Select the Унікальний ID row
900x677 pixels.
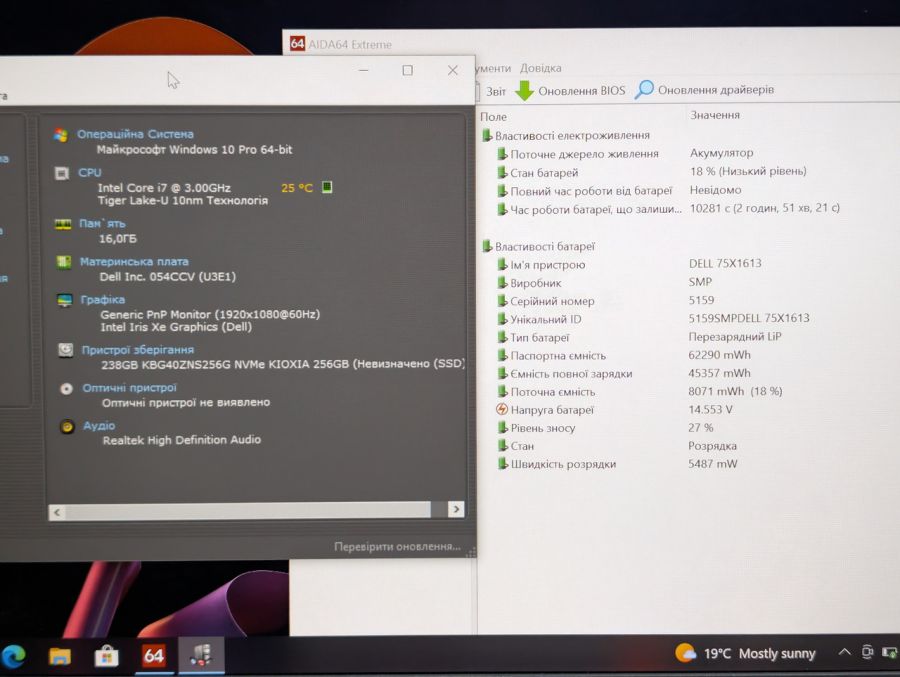[x=689, y=319]
